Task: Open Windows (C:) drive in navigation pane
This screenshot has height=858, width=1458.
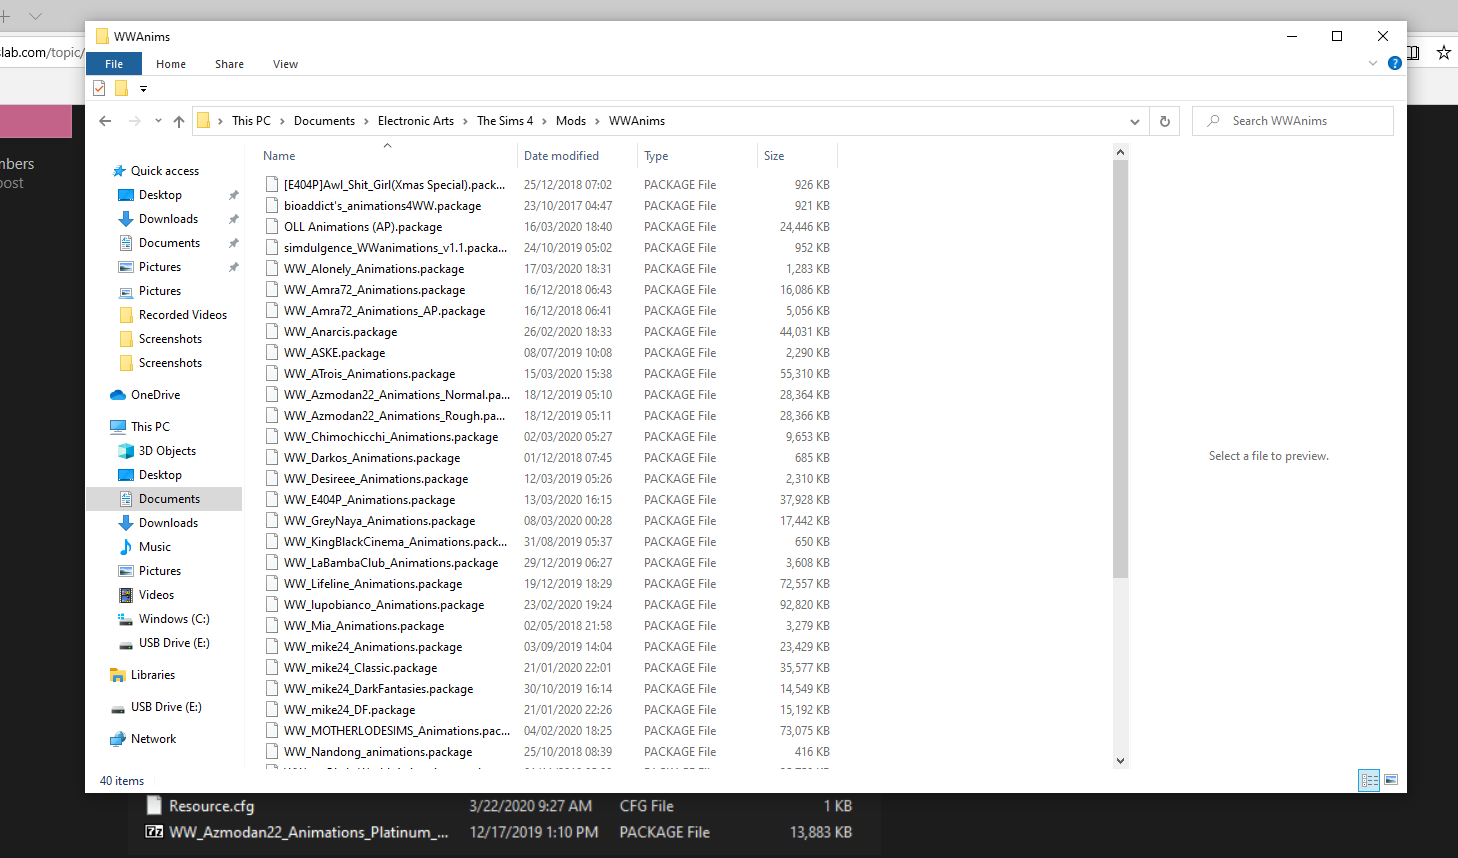Action: tap(174, 619)
